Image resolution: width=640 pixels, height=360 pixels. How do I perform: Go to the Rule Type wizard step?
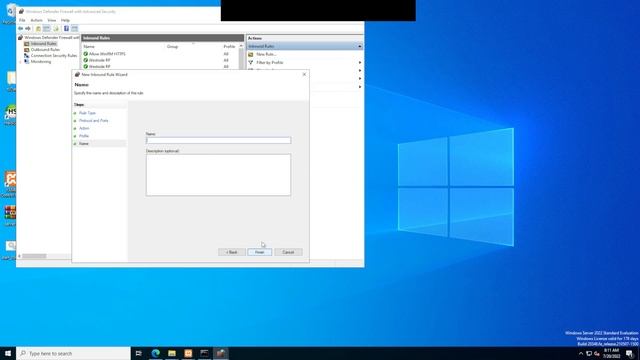coord(87,113)
